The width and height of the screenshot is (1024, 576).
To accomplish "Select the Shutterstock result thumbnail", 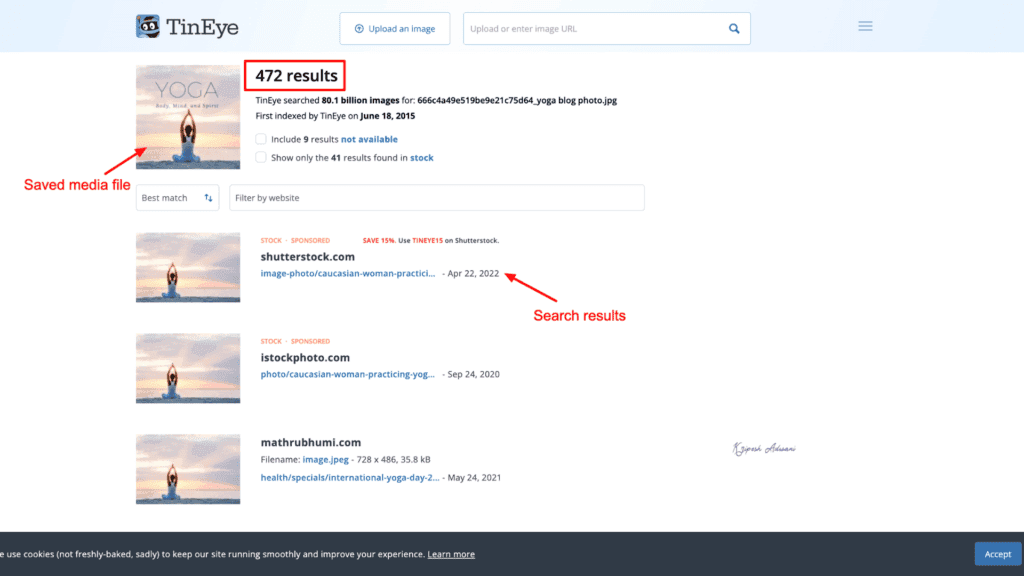I will point(187,267).
